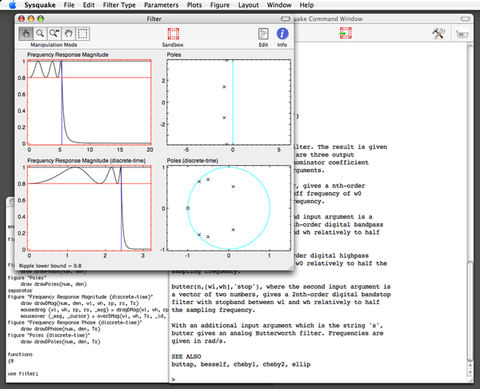Screen dimensions: 480x389
Task: Click the red sandbox icon in Command Window
Action: pyautogui.click(x=346, y=33)
